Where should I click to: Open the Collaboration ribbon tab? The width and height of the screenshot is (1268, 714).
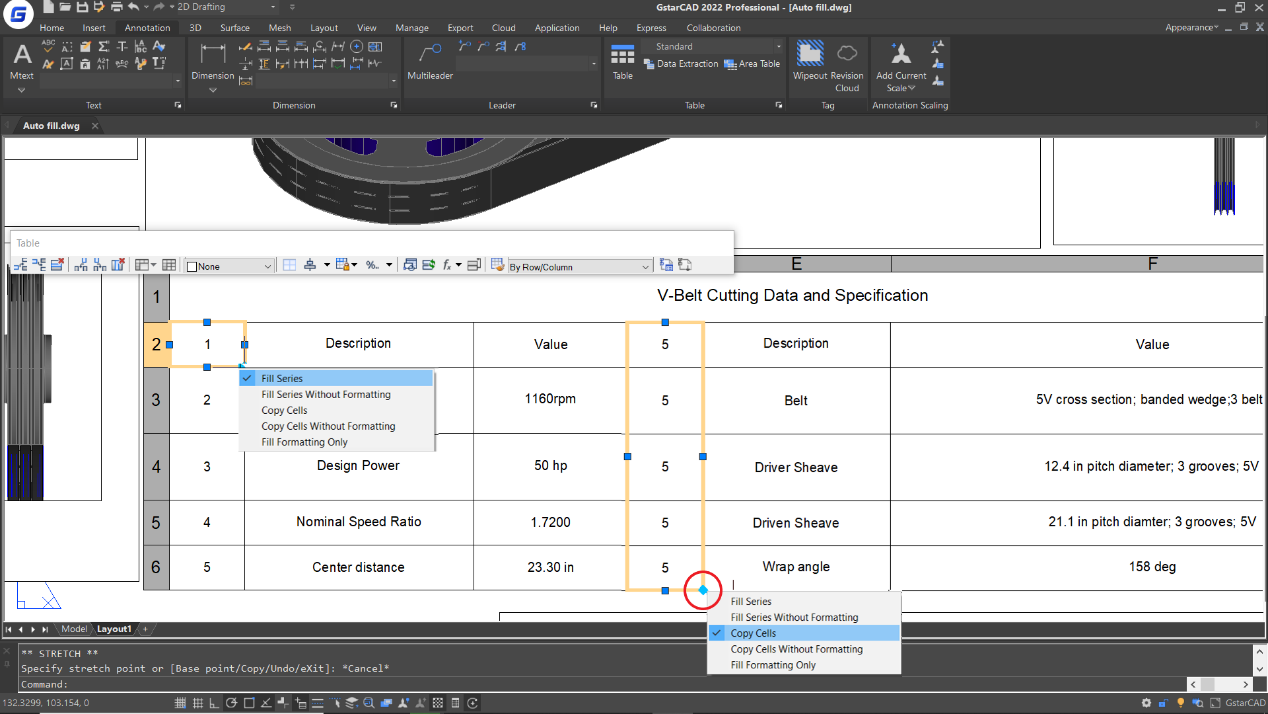click(x=714, y=28)
